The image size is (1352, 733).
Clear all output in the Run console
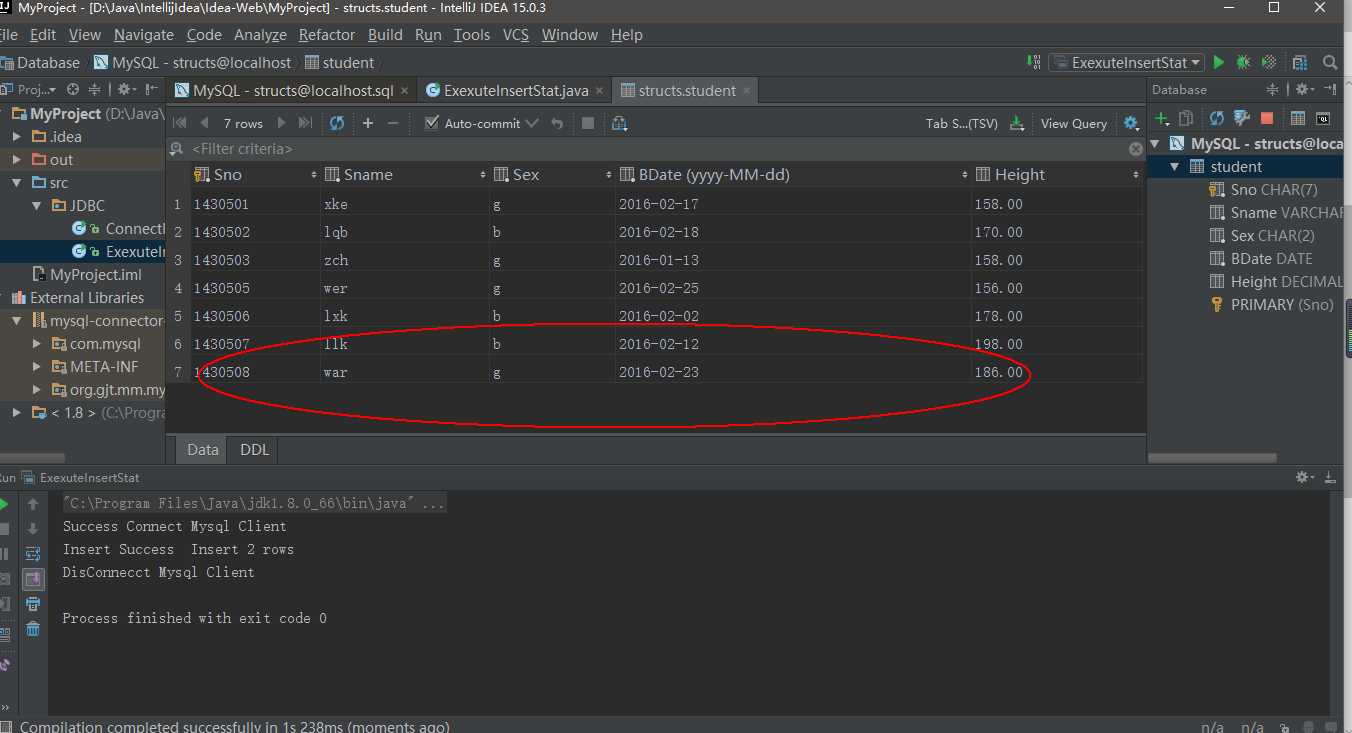[33, 628]
